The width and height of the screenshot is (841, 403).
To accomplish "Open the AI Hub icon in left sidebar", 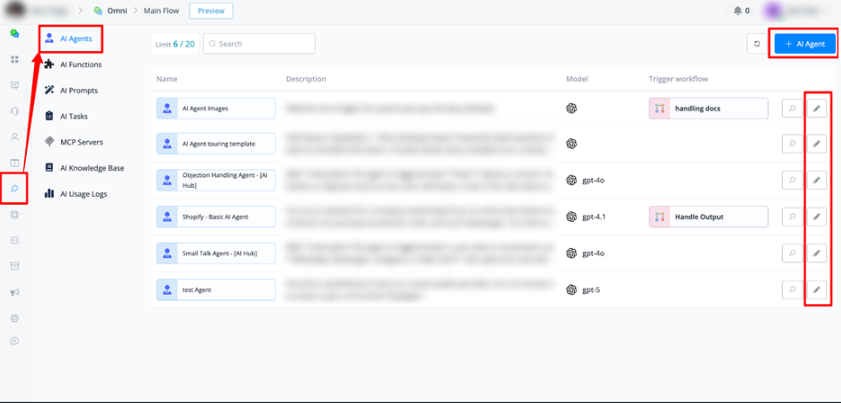I will pos(15,188).
